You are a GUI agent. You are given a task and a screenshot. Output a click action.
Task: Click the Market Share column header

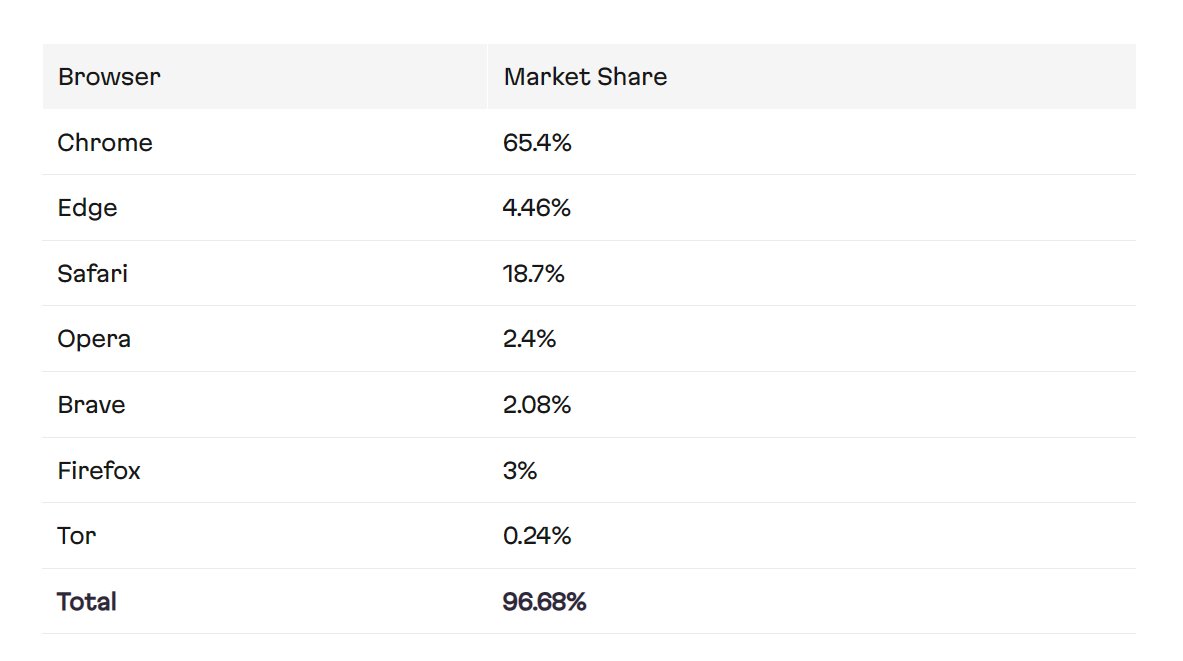(585, 77)
